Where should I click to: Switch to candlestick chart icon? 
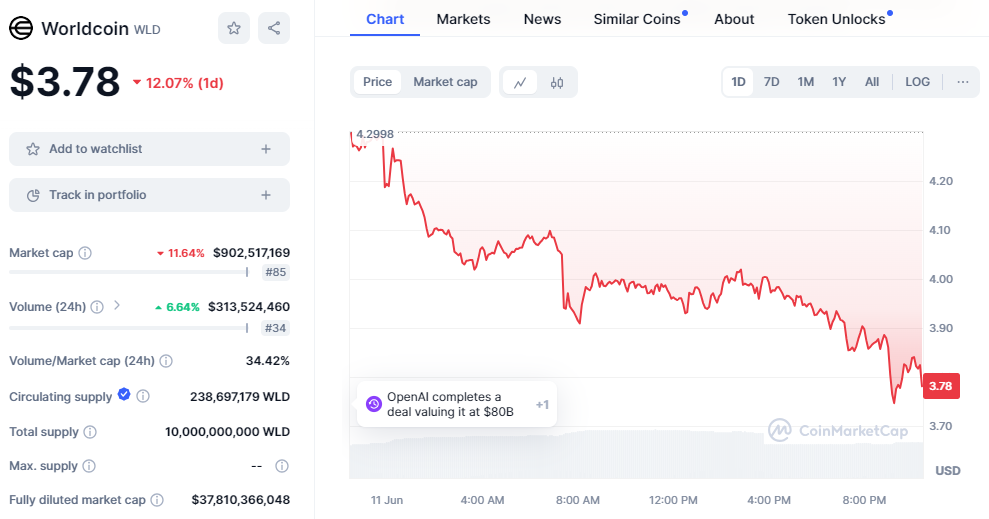tap(557, 82)
